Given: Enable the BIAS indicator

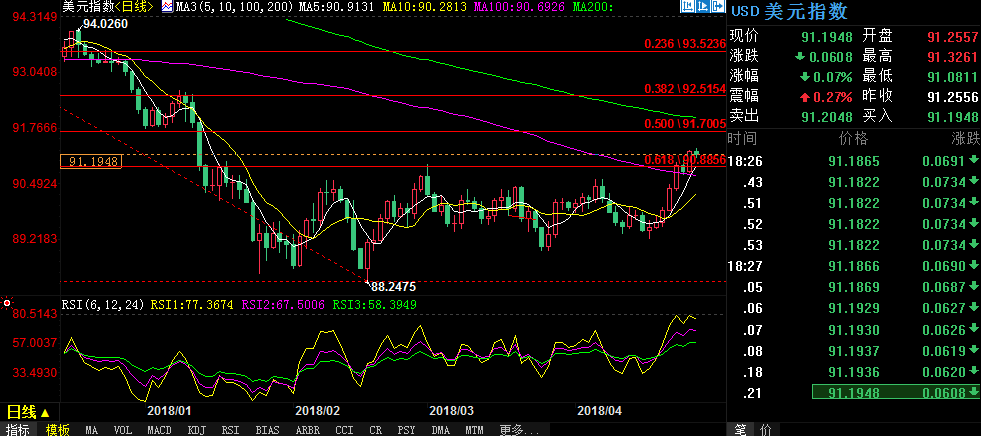Looking at the screenshot, I should 266,429.
